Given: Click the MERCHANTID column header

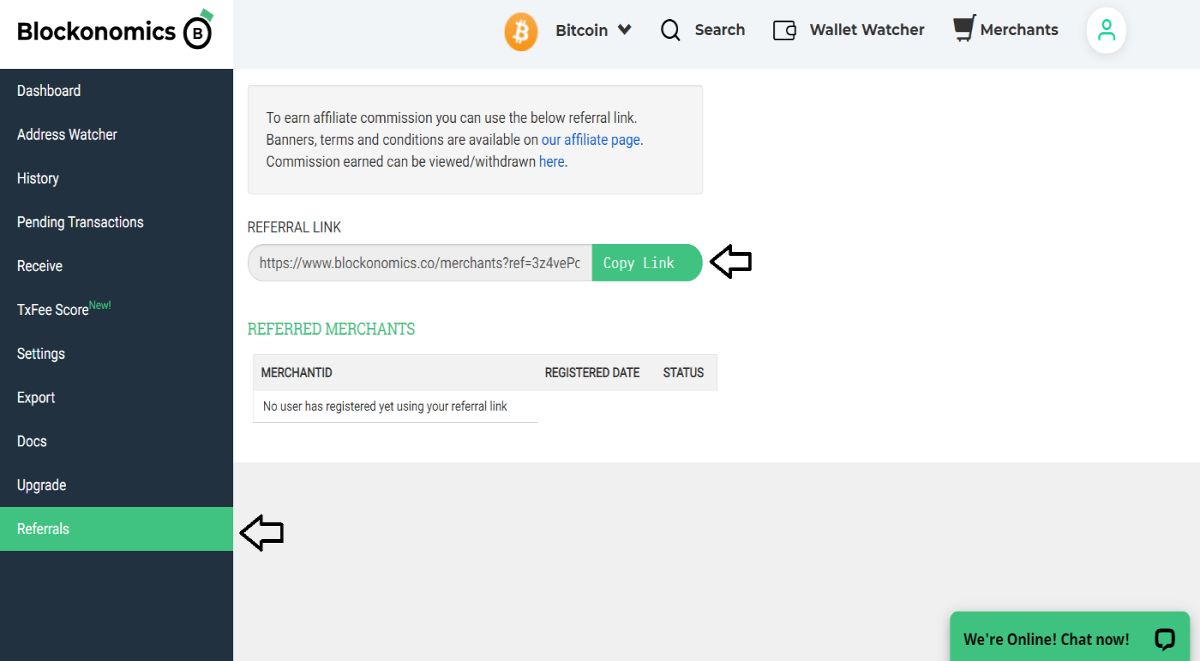Looking at the screenshot, I should [x=296, y=373].
